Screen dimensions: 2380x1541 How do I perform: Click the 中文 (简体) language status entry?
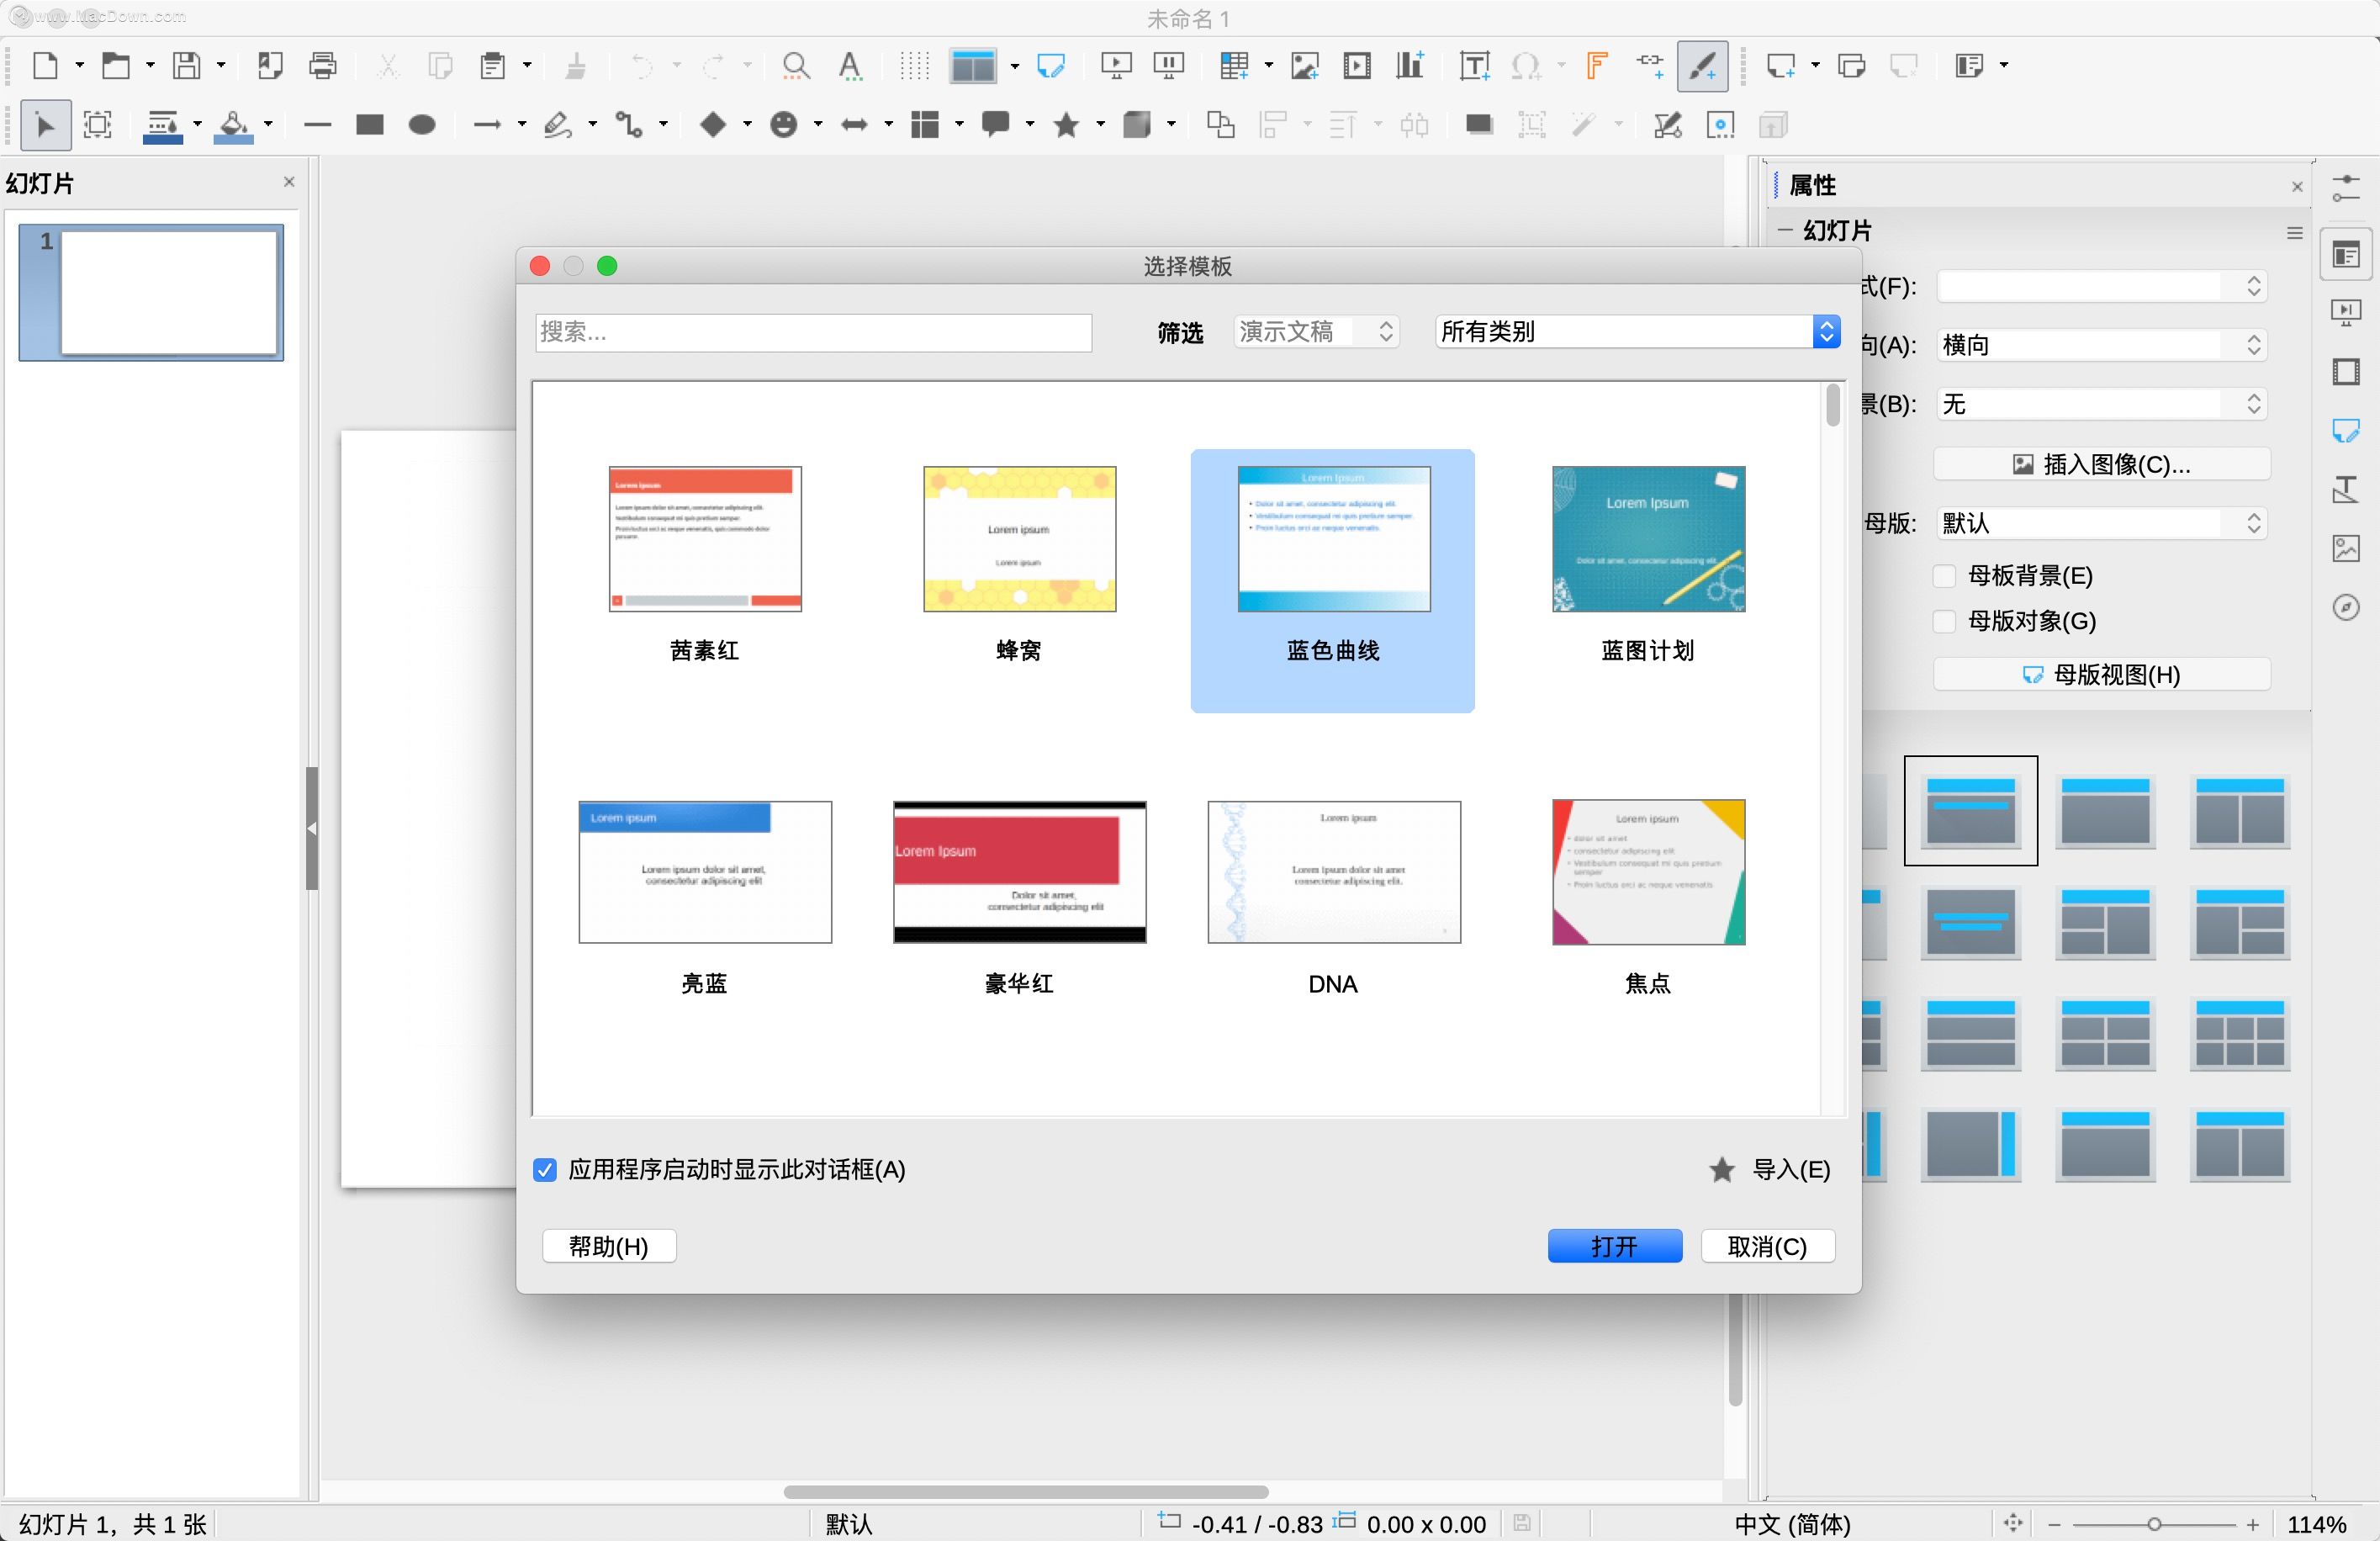tap(1792, 1524)
